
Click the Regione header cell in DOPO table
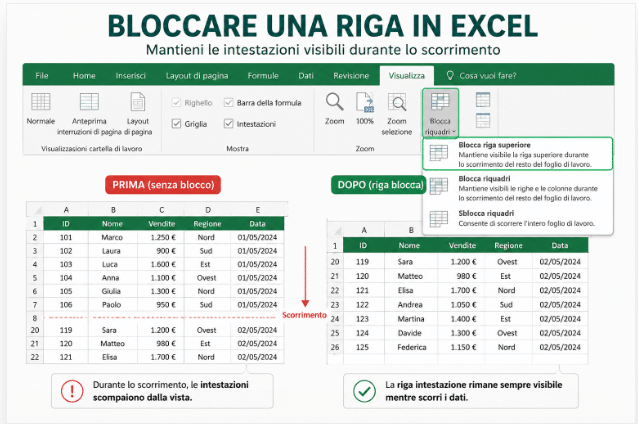(x=508, y=245)
